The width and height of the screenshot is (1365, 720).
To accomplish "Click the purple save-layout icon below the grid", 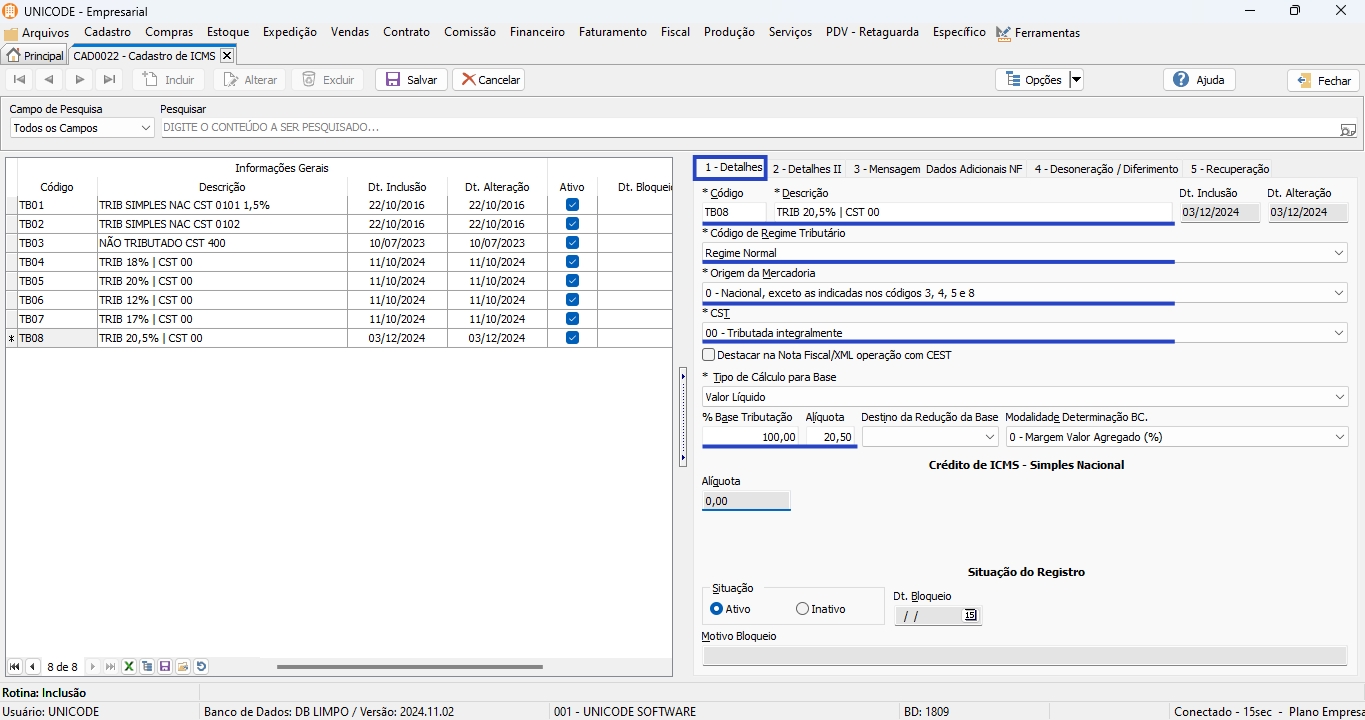I will [x=165, y=667].
